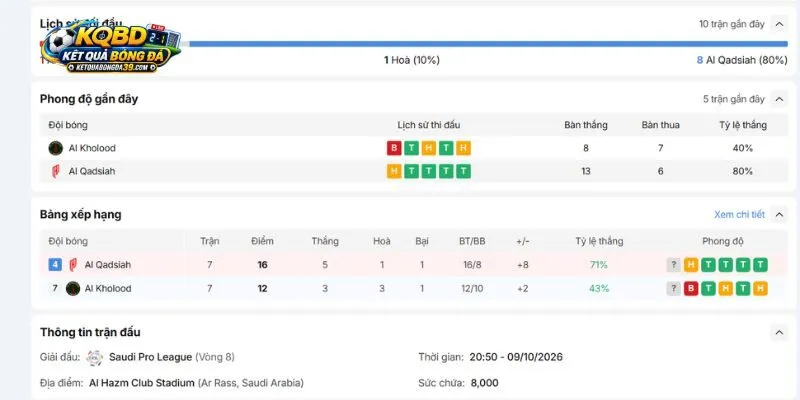Click the last H badge in Al Kholood's standings row

coord(760,288)
